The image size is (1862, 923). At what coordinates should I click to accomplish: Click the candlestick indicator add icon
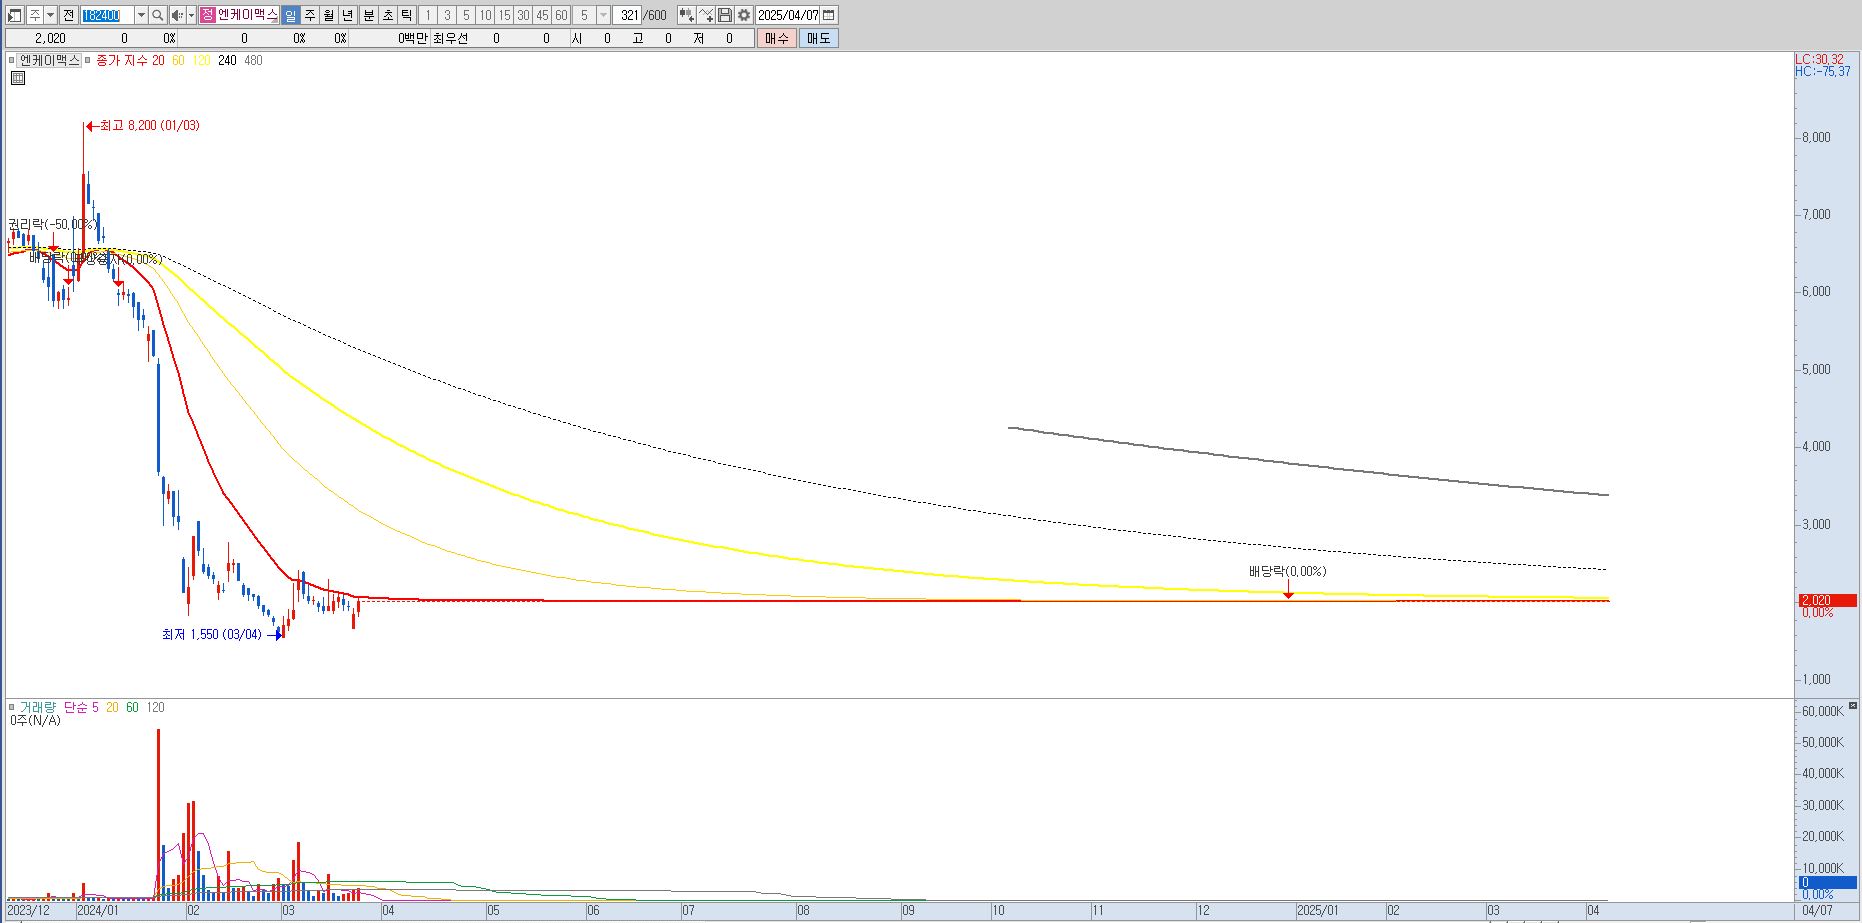pos(686,15)
